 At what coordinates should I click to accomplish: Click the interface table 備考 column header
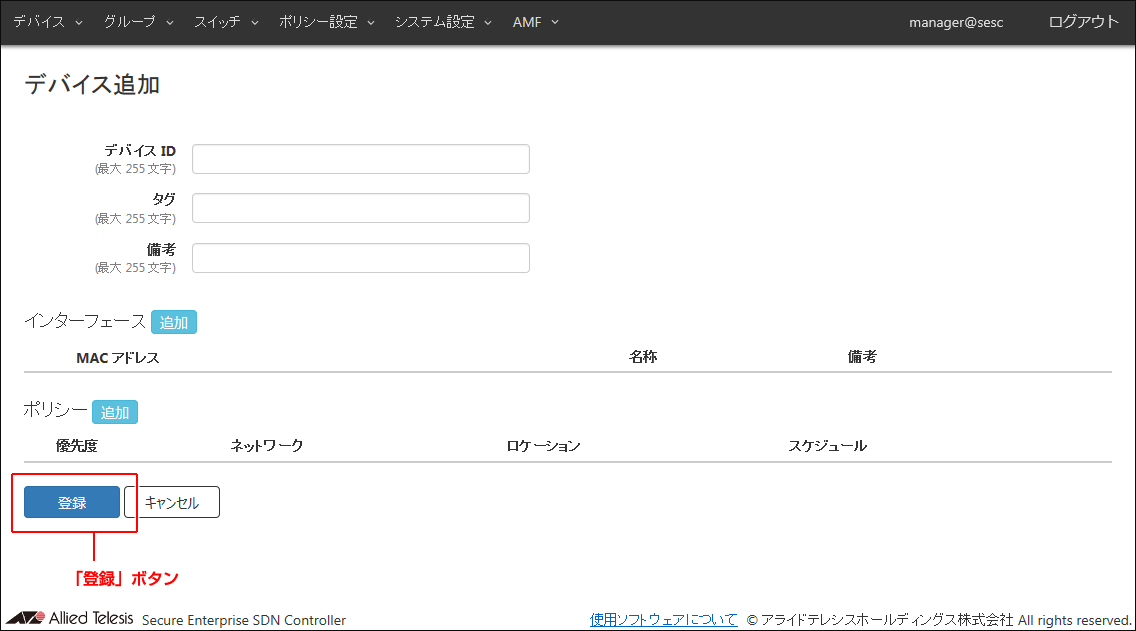[x=862, y=356]
